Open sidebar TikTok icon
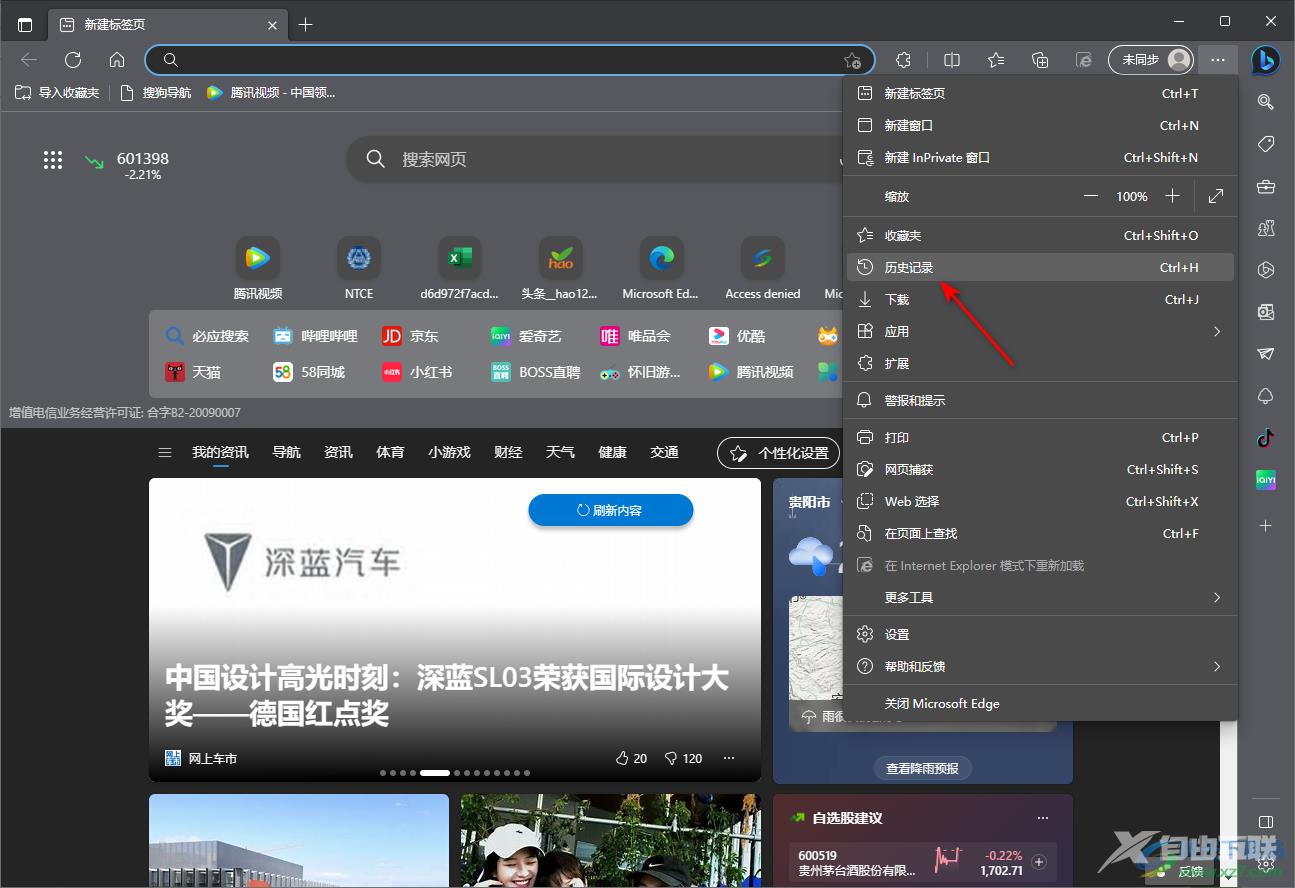This screenshot has height=888, width=1295. pos(1266,438)
